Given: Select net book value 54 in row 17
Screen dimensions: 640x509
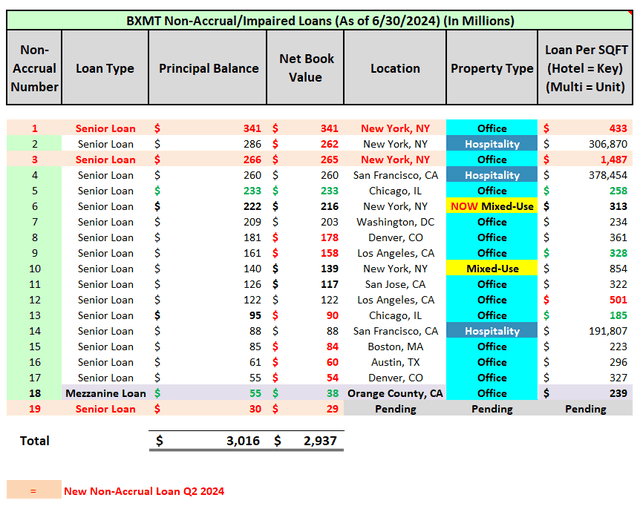Looking at the screenshot, I should (x=332, y=378).
